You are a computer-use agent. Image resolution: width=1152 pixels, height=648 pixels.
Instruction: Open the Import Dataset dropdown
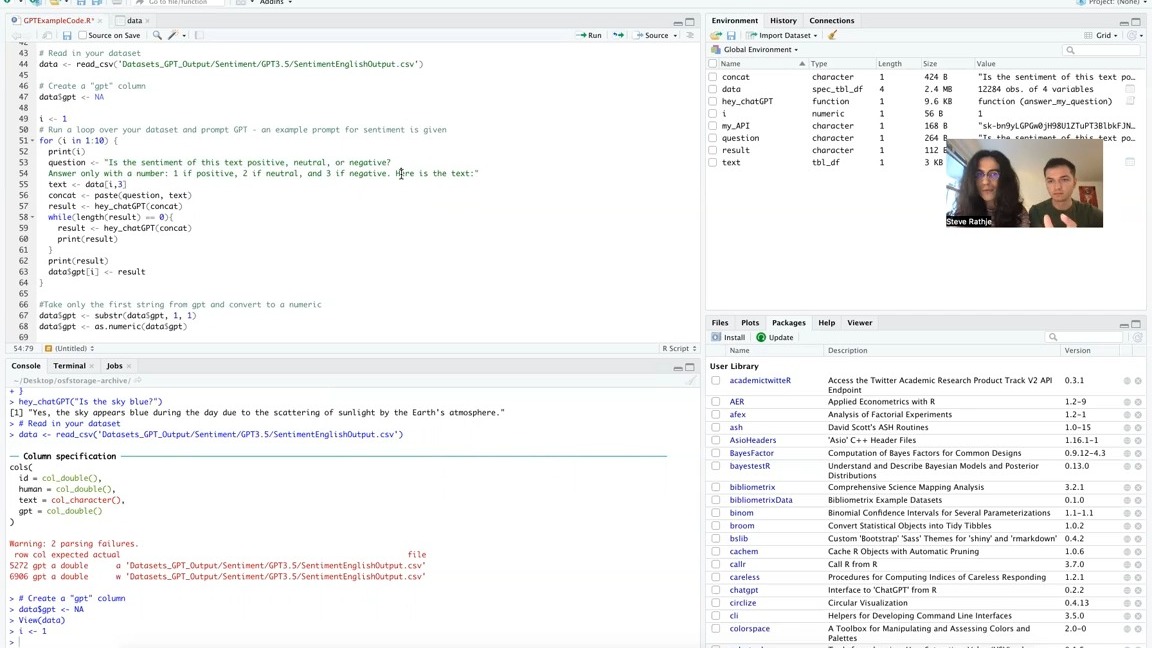(782, 35)
